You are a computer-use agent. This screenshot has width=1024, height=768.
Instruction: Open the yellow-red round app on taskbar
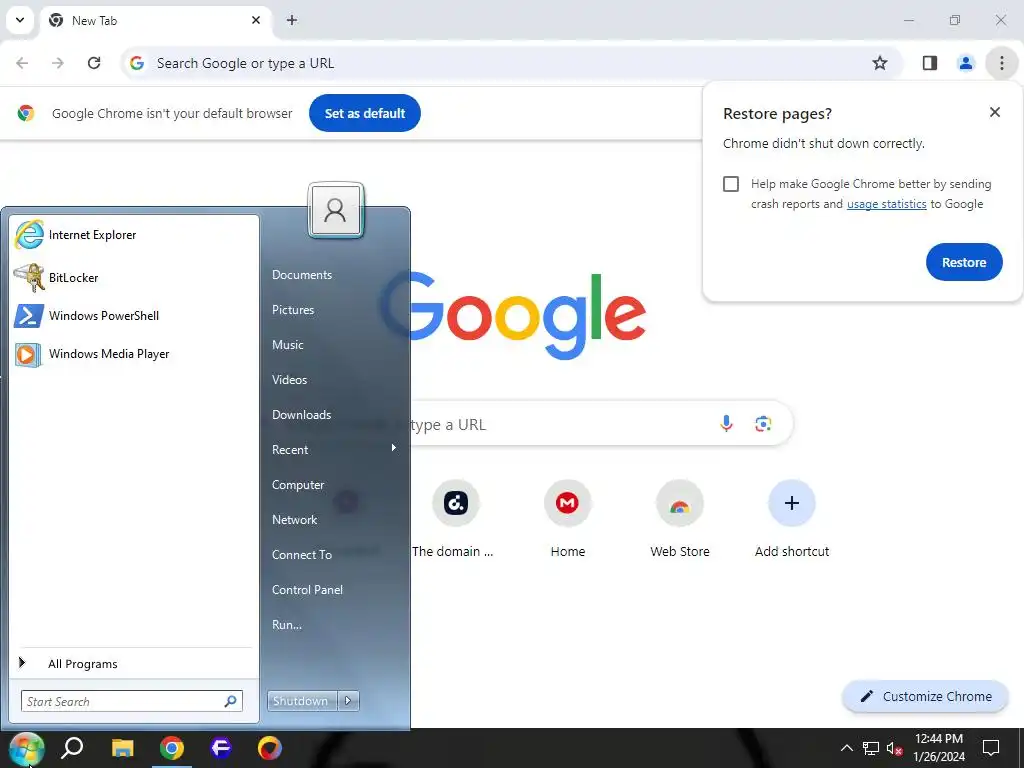click(x=270, y=748)
